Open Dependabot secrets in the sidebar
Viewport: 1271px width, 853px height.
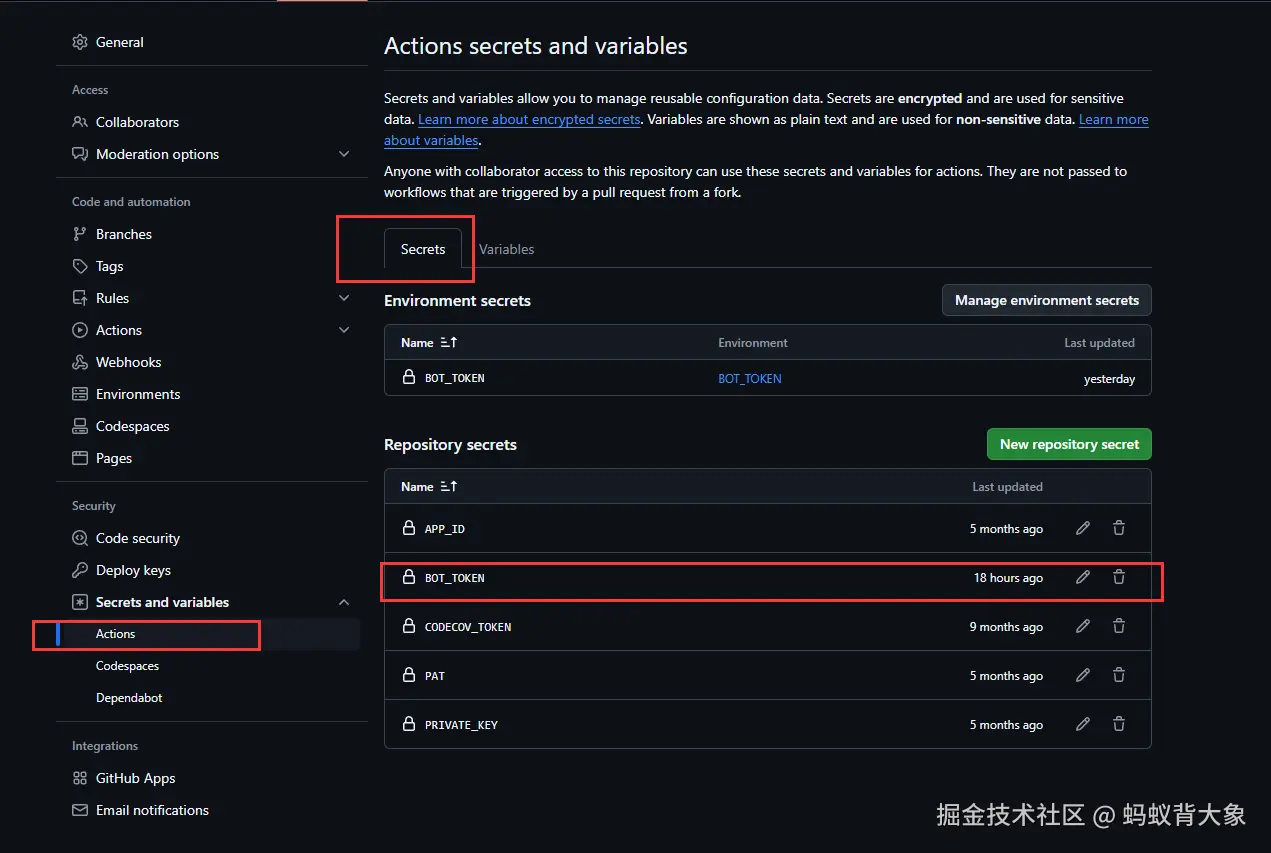(129, 698)
